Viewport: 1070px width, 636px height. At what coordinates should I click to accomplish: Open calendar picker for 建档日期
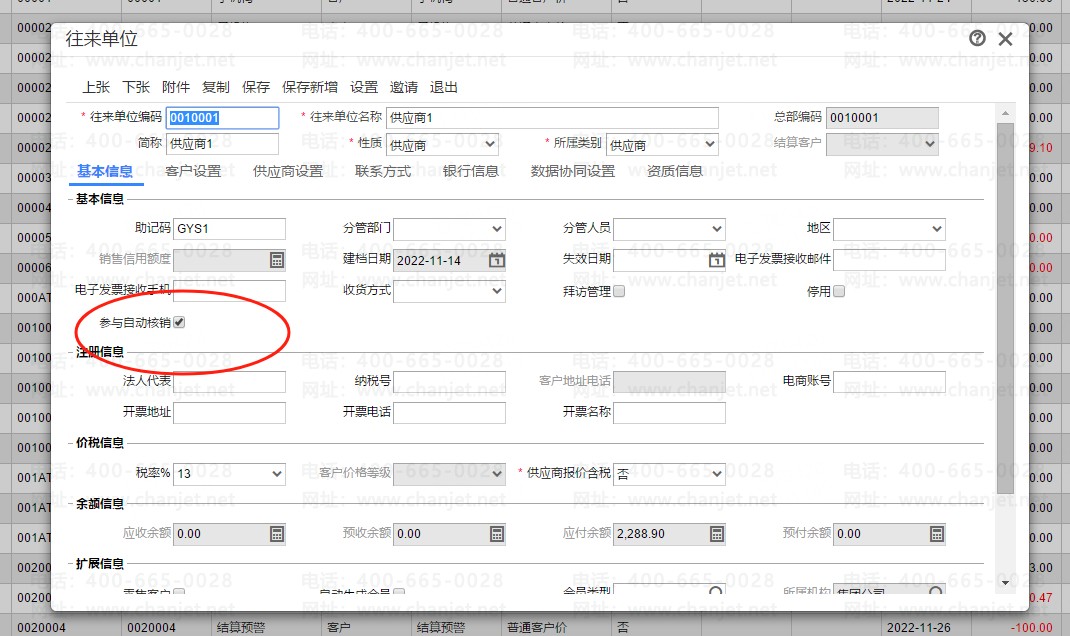497,260
